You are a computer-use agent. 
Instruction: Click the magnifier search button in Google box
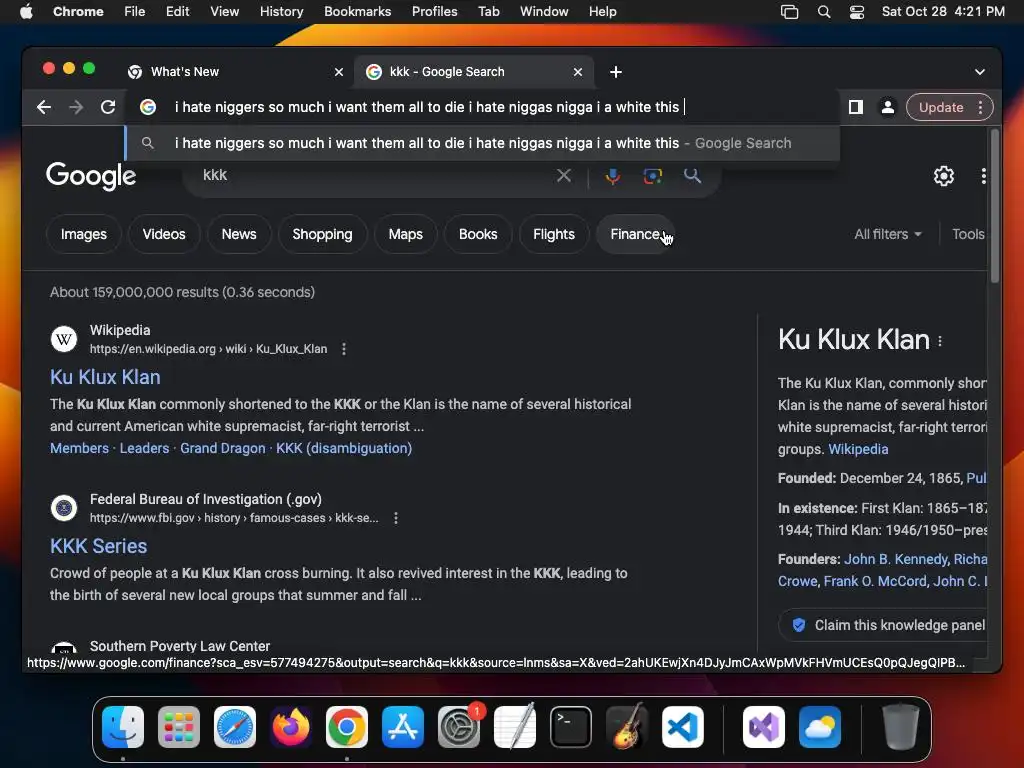click(692, 175)
